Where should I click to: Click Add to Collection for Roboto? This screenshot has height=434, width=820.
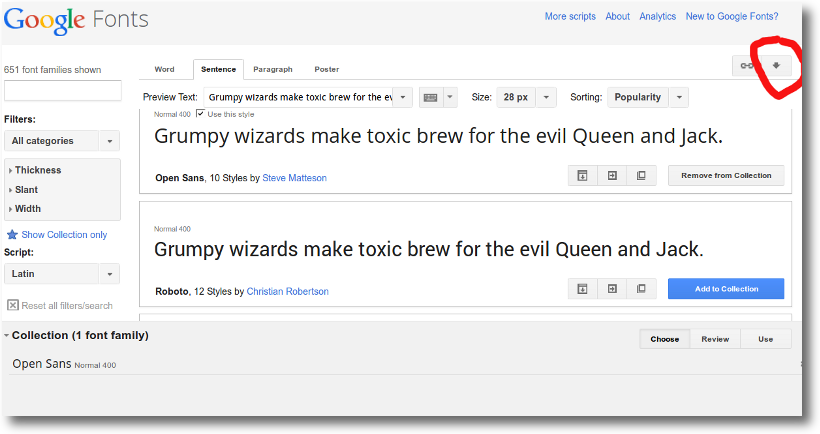(726, 289)
